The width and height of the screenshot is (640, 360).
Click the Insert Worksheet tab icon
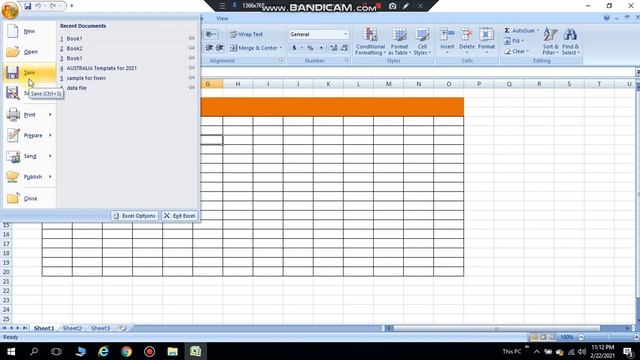[x=123, y=328]
